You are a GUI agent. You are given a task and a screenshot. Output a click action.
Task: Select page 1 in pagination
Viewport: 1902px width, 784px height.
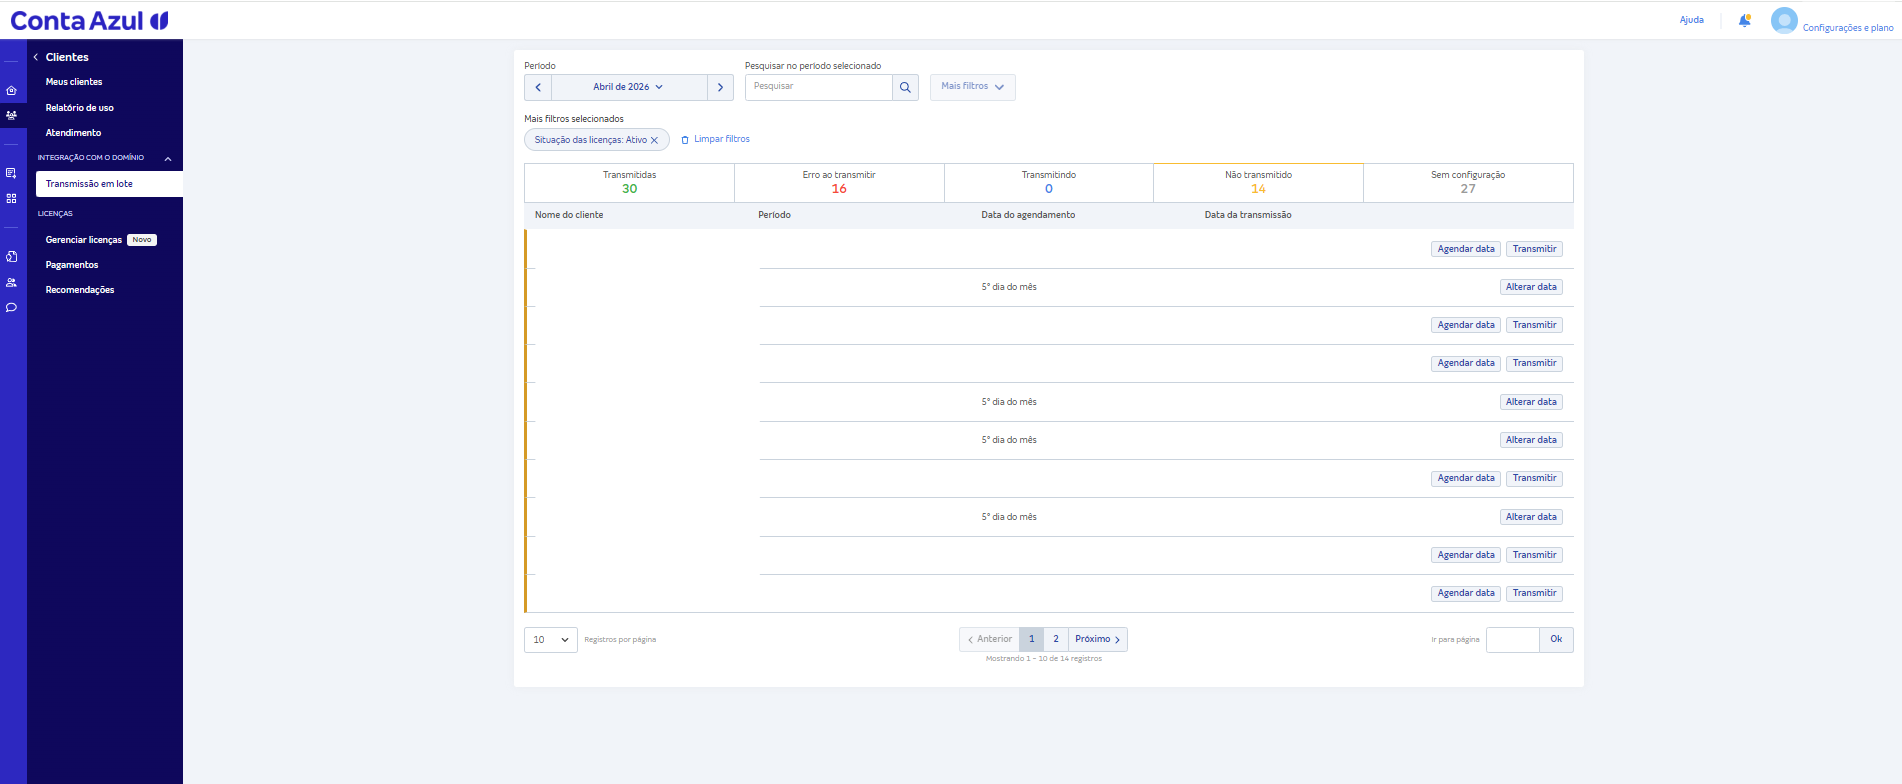pyautogui.click(x=1031, y=639)
